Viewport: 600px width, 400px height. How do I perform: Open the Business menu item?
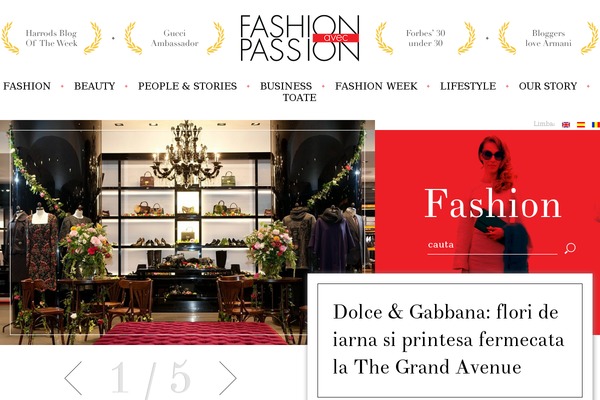(x=286, y=86)
